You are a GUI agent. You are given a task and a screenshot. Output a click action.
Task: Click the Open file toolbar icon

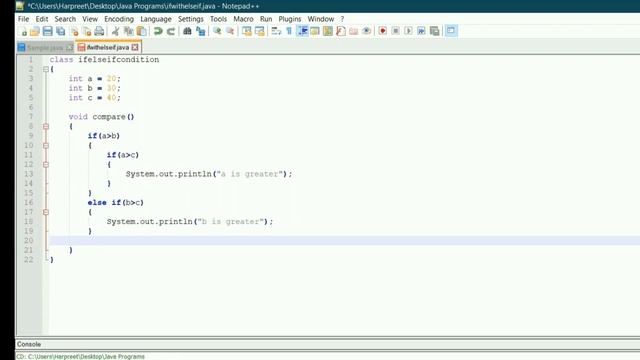click(x=35, y=31)
